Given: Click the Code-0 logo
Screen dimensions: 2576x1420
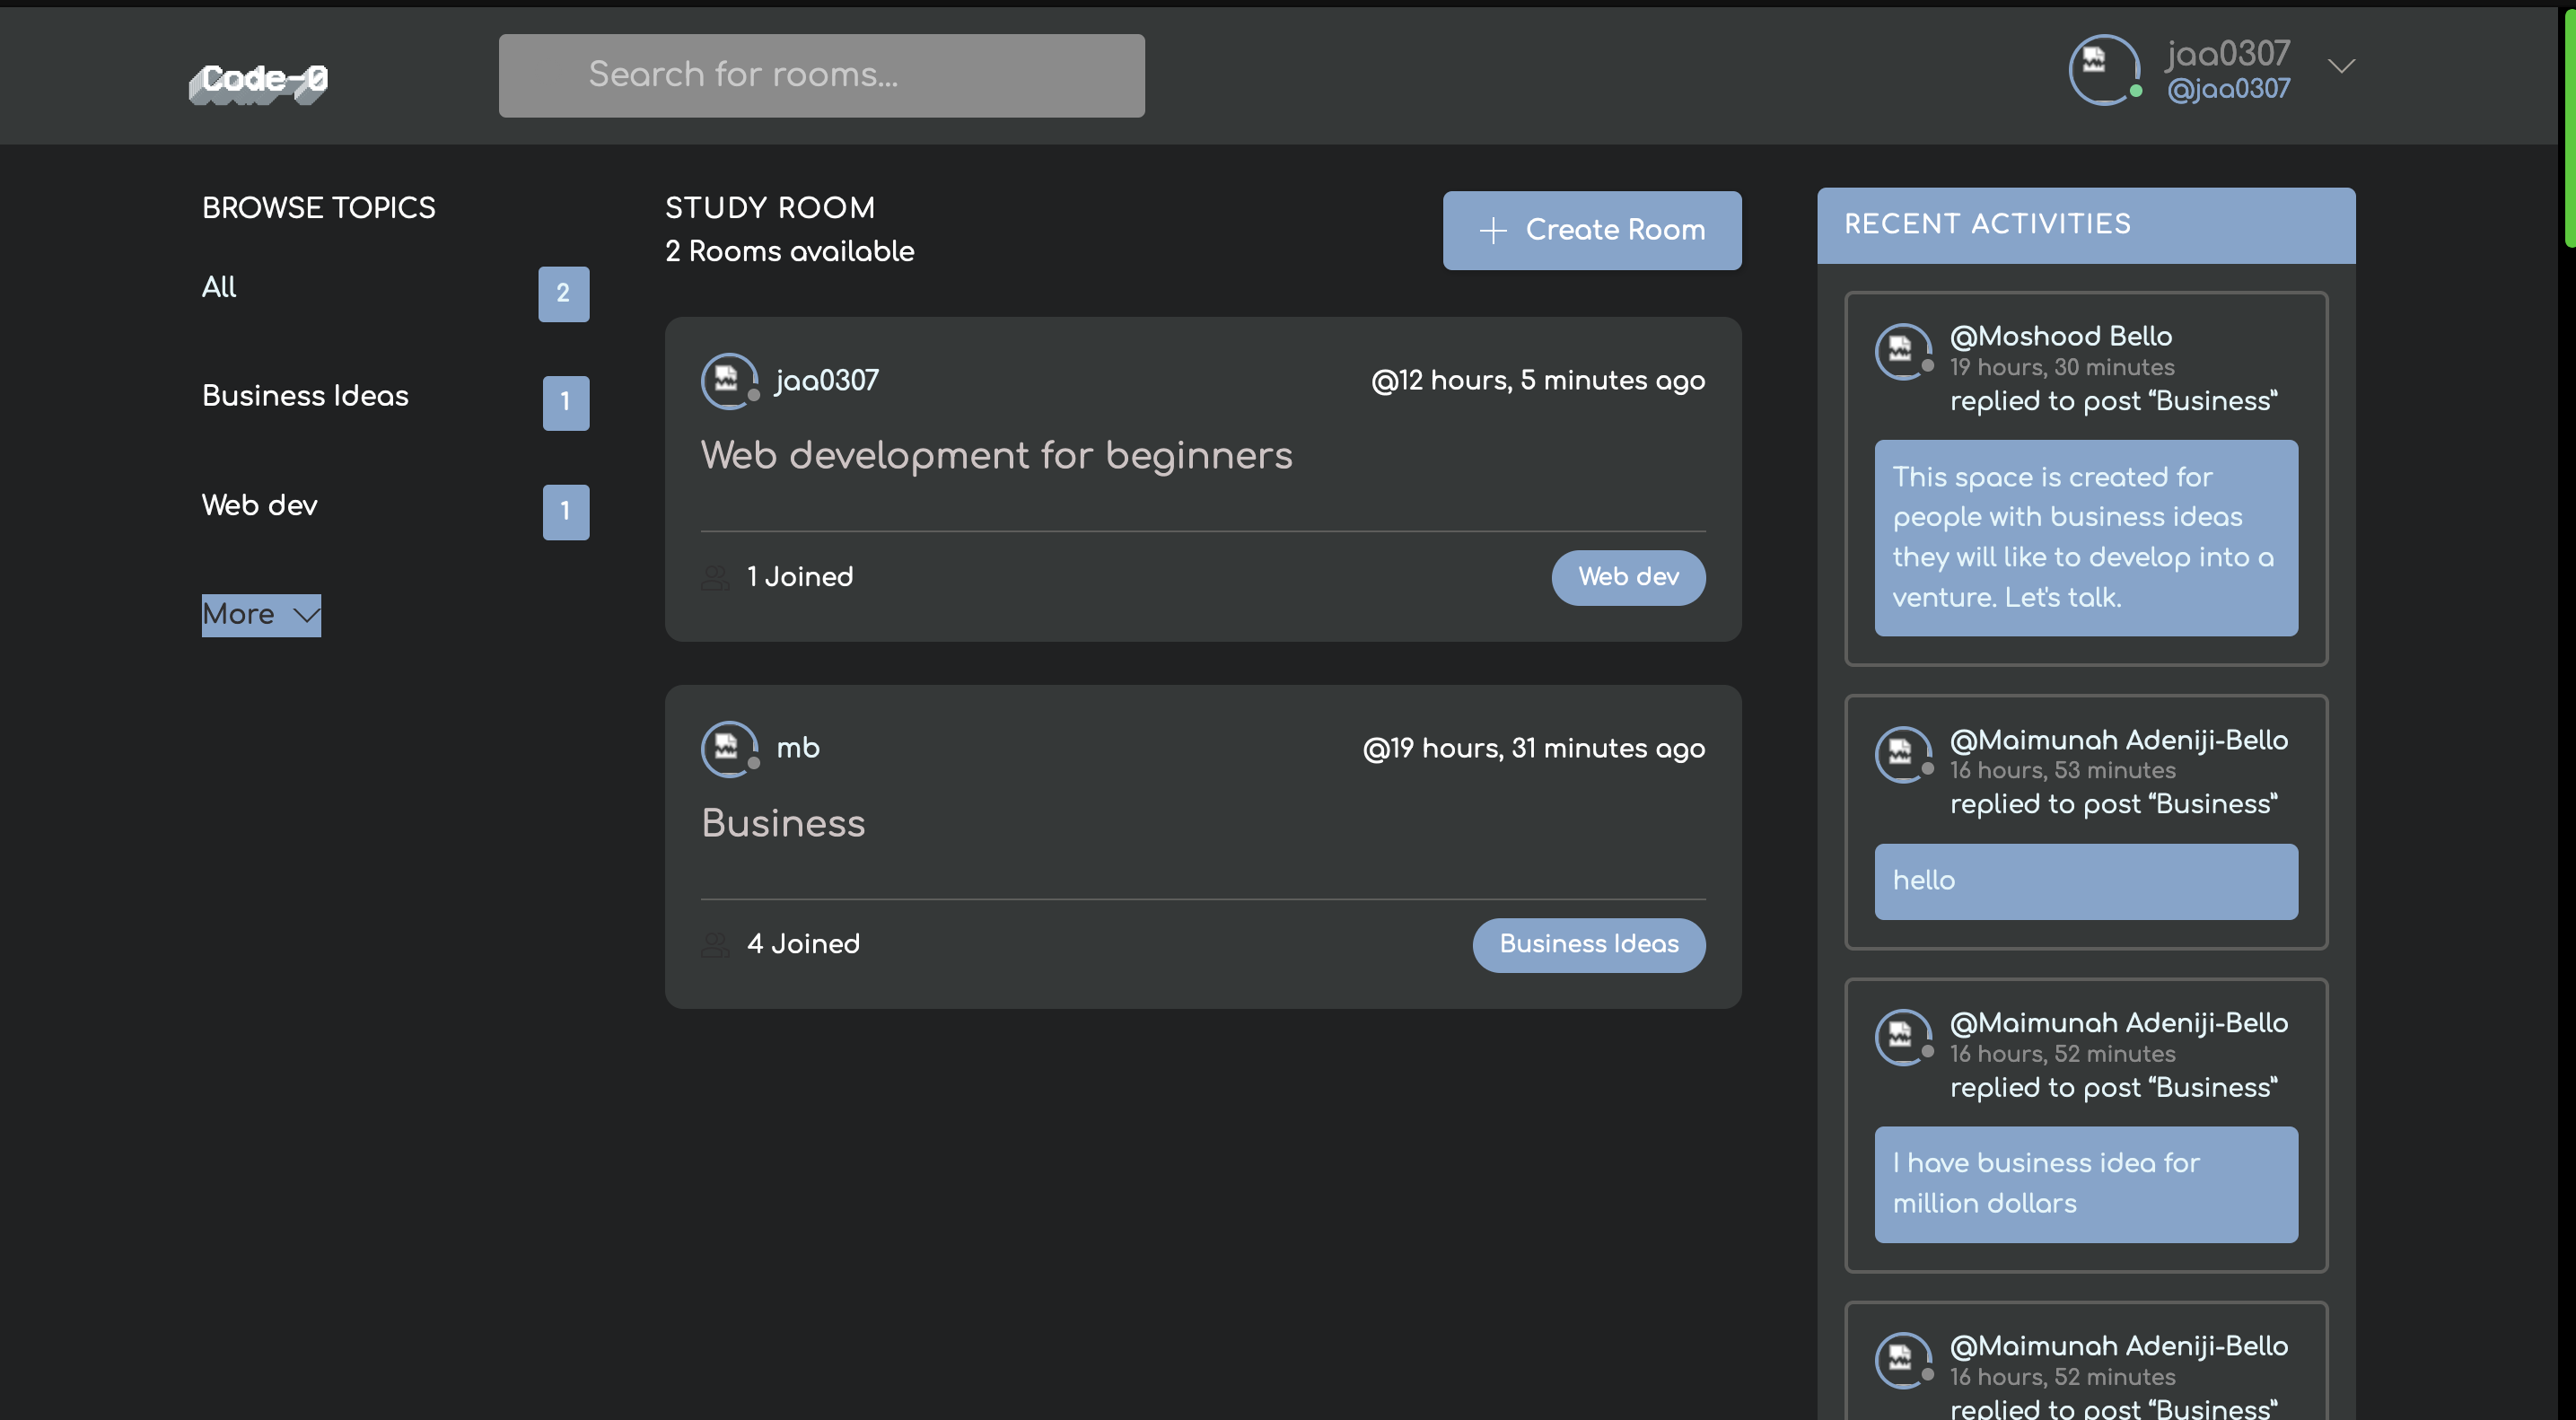Looking at the screenshot, I should click(x=259, y=81).
